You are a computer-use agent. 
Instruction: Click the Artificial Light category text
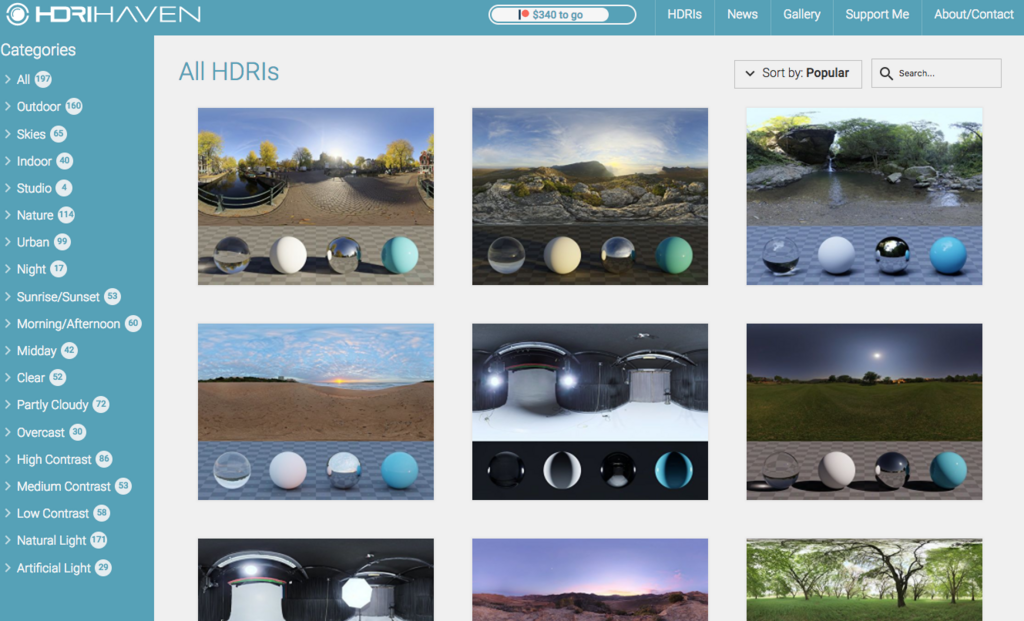pyautogui.click(x=54, y=568)
